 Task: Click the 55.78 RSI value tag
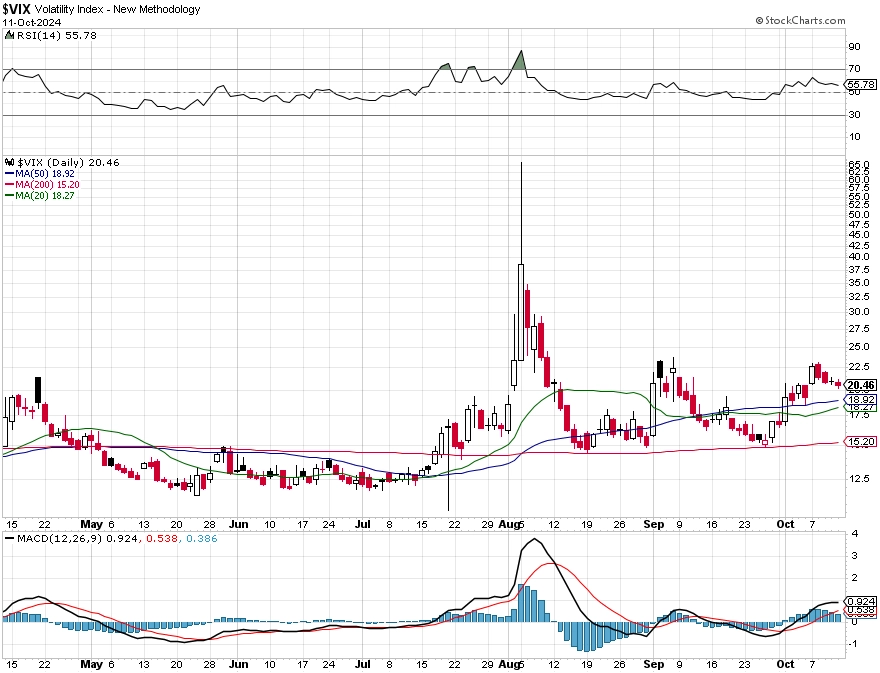(861, 85)
